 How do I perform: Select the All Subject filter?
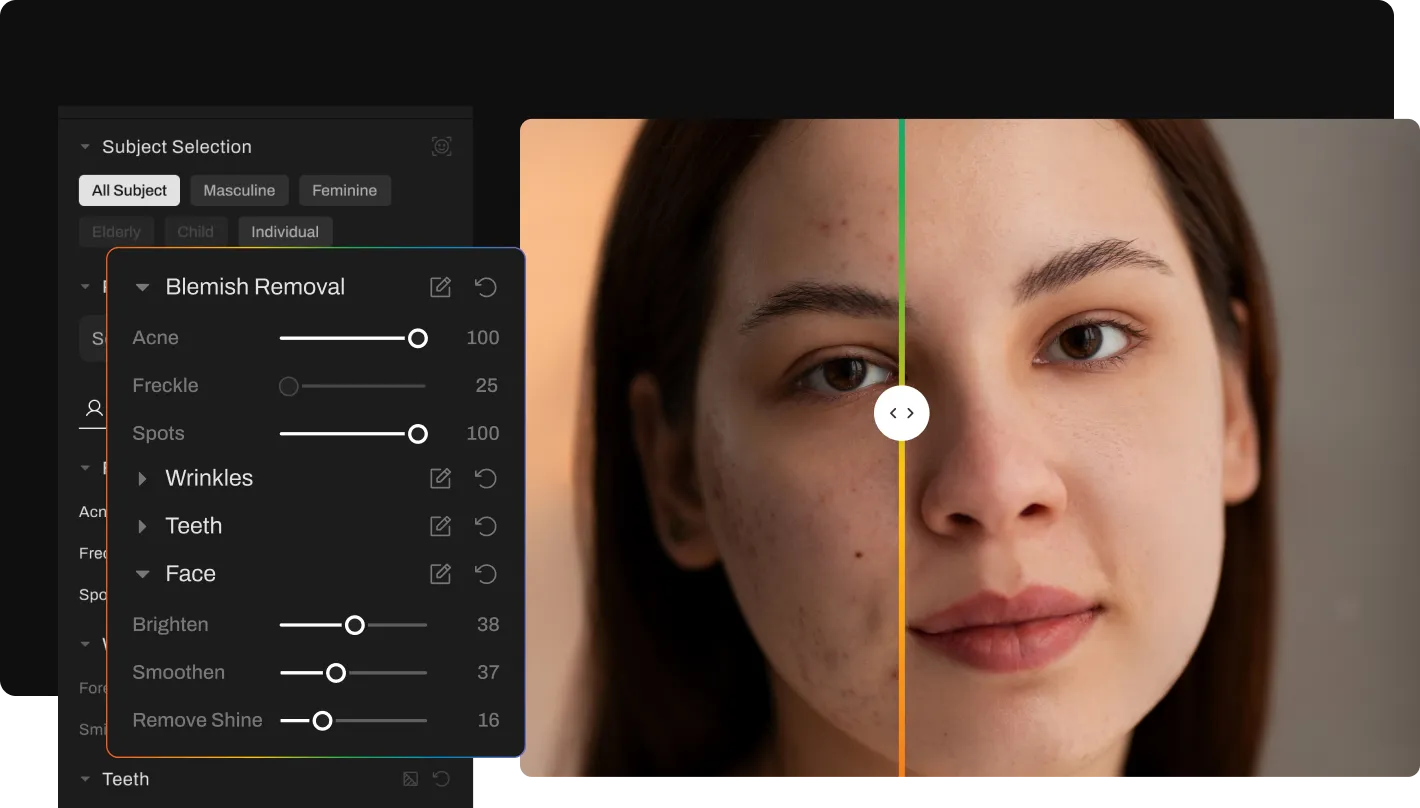pos(129,190)
